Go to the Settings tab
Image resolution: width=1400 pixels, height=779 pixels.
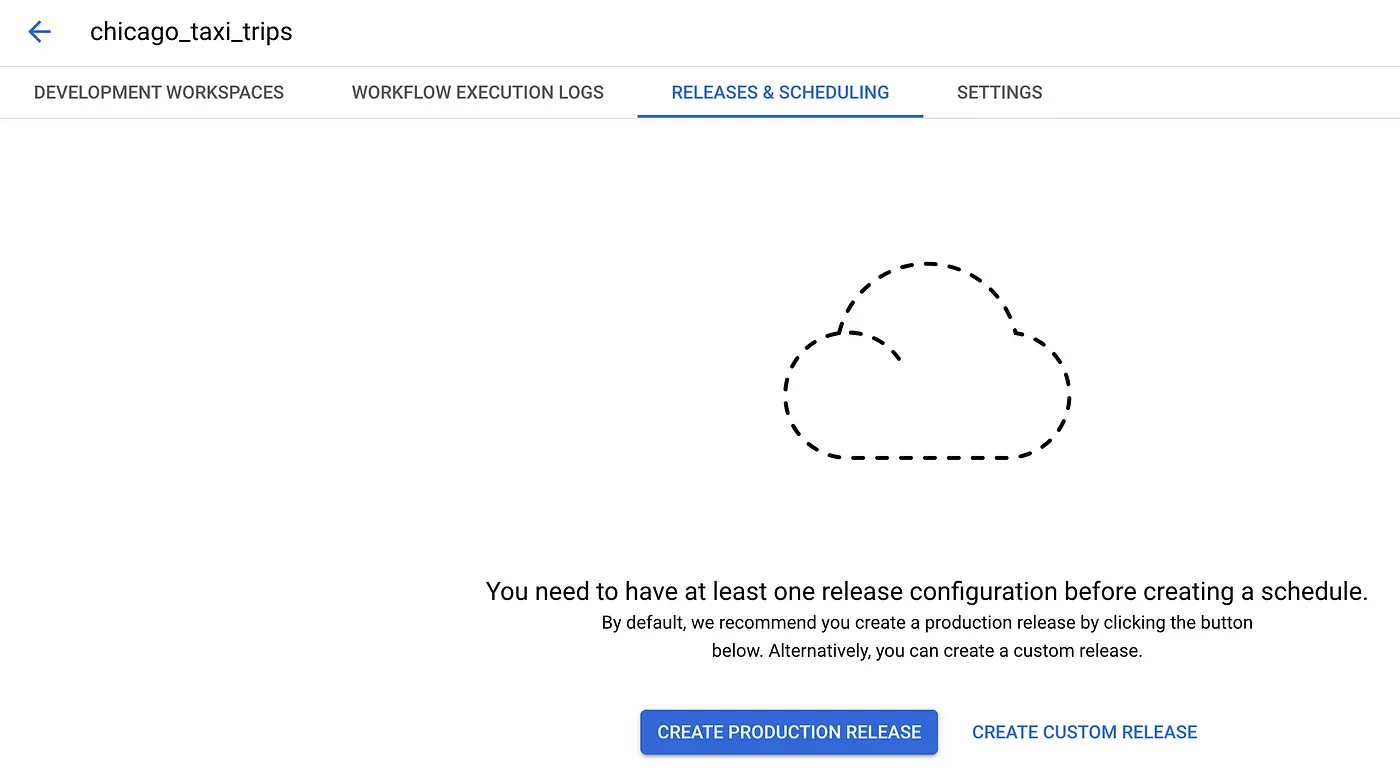pos(999,93)
